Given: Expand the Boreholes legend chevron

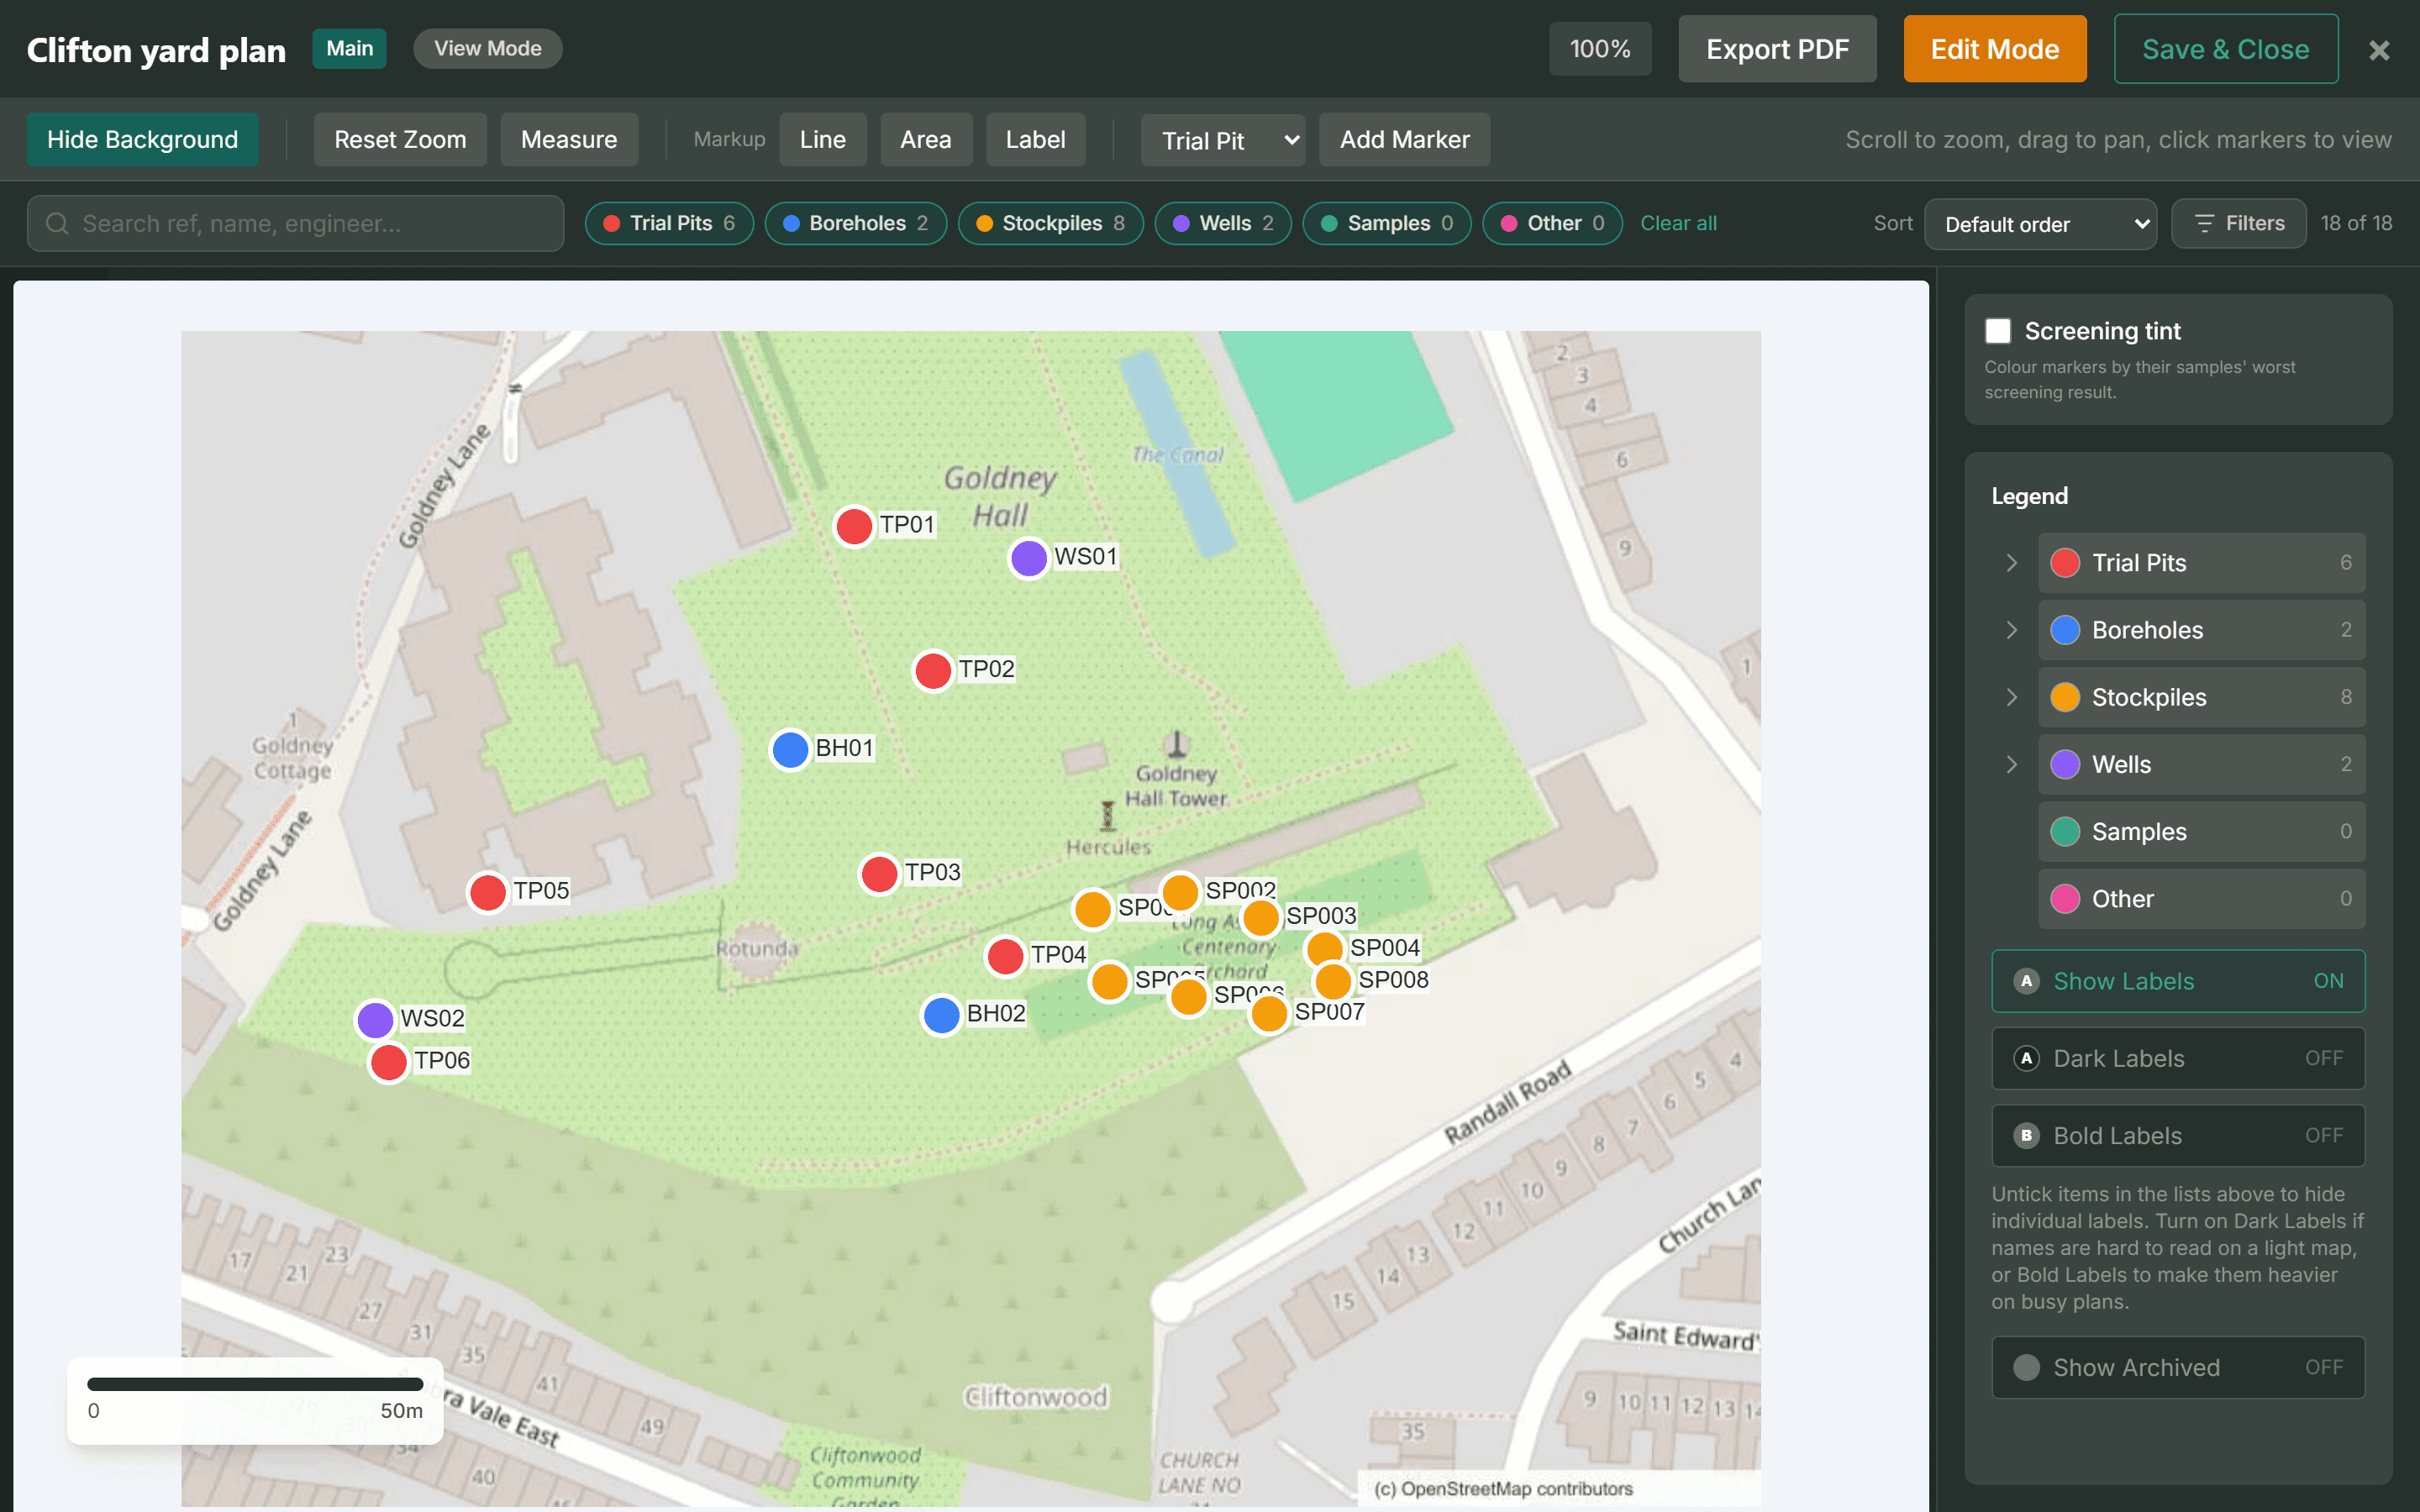Looking at the screenshot, I should [x=2012, y=630].
